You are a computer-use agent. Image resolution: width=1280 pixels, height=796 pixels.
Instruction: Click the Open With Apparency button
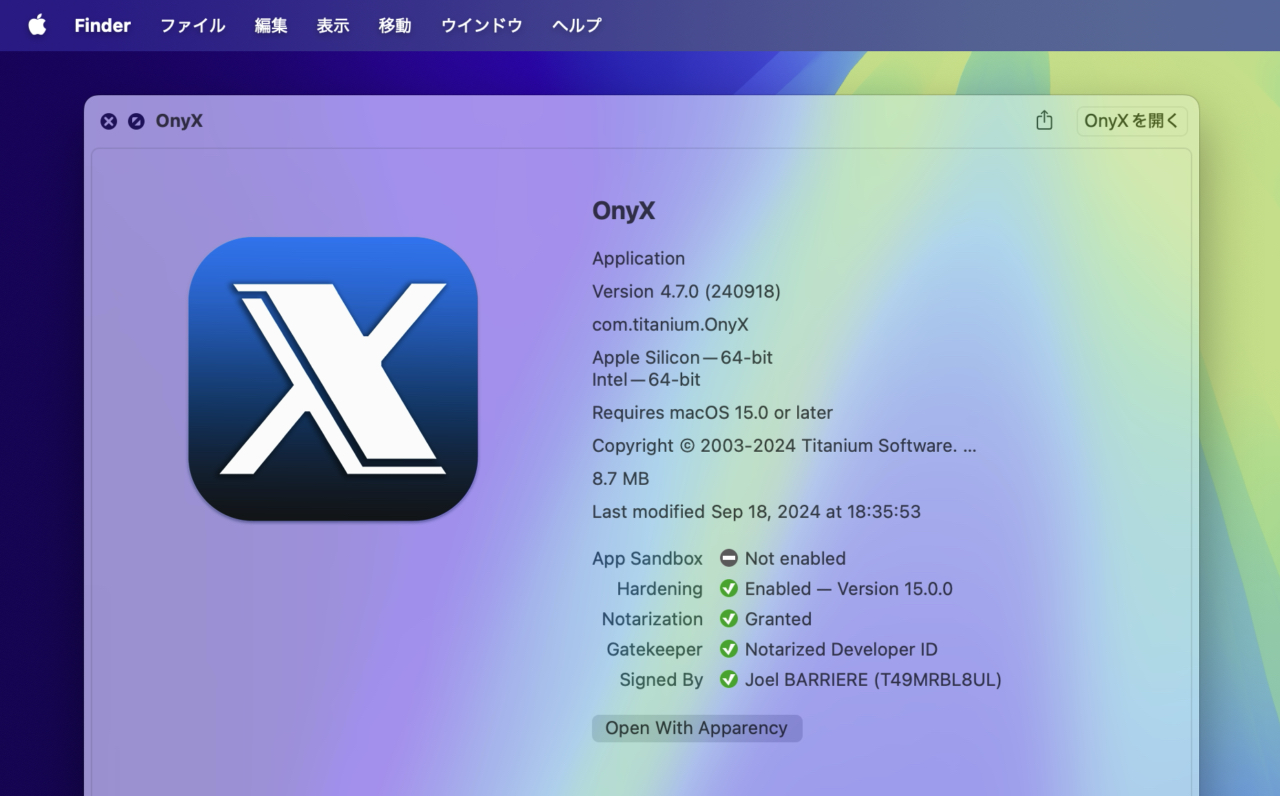[x=697, y=728]
